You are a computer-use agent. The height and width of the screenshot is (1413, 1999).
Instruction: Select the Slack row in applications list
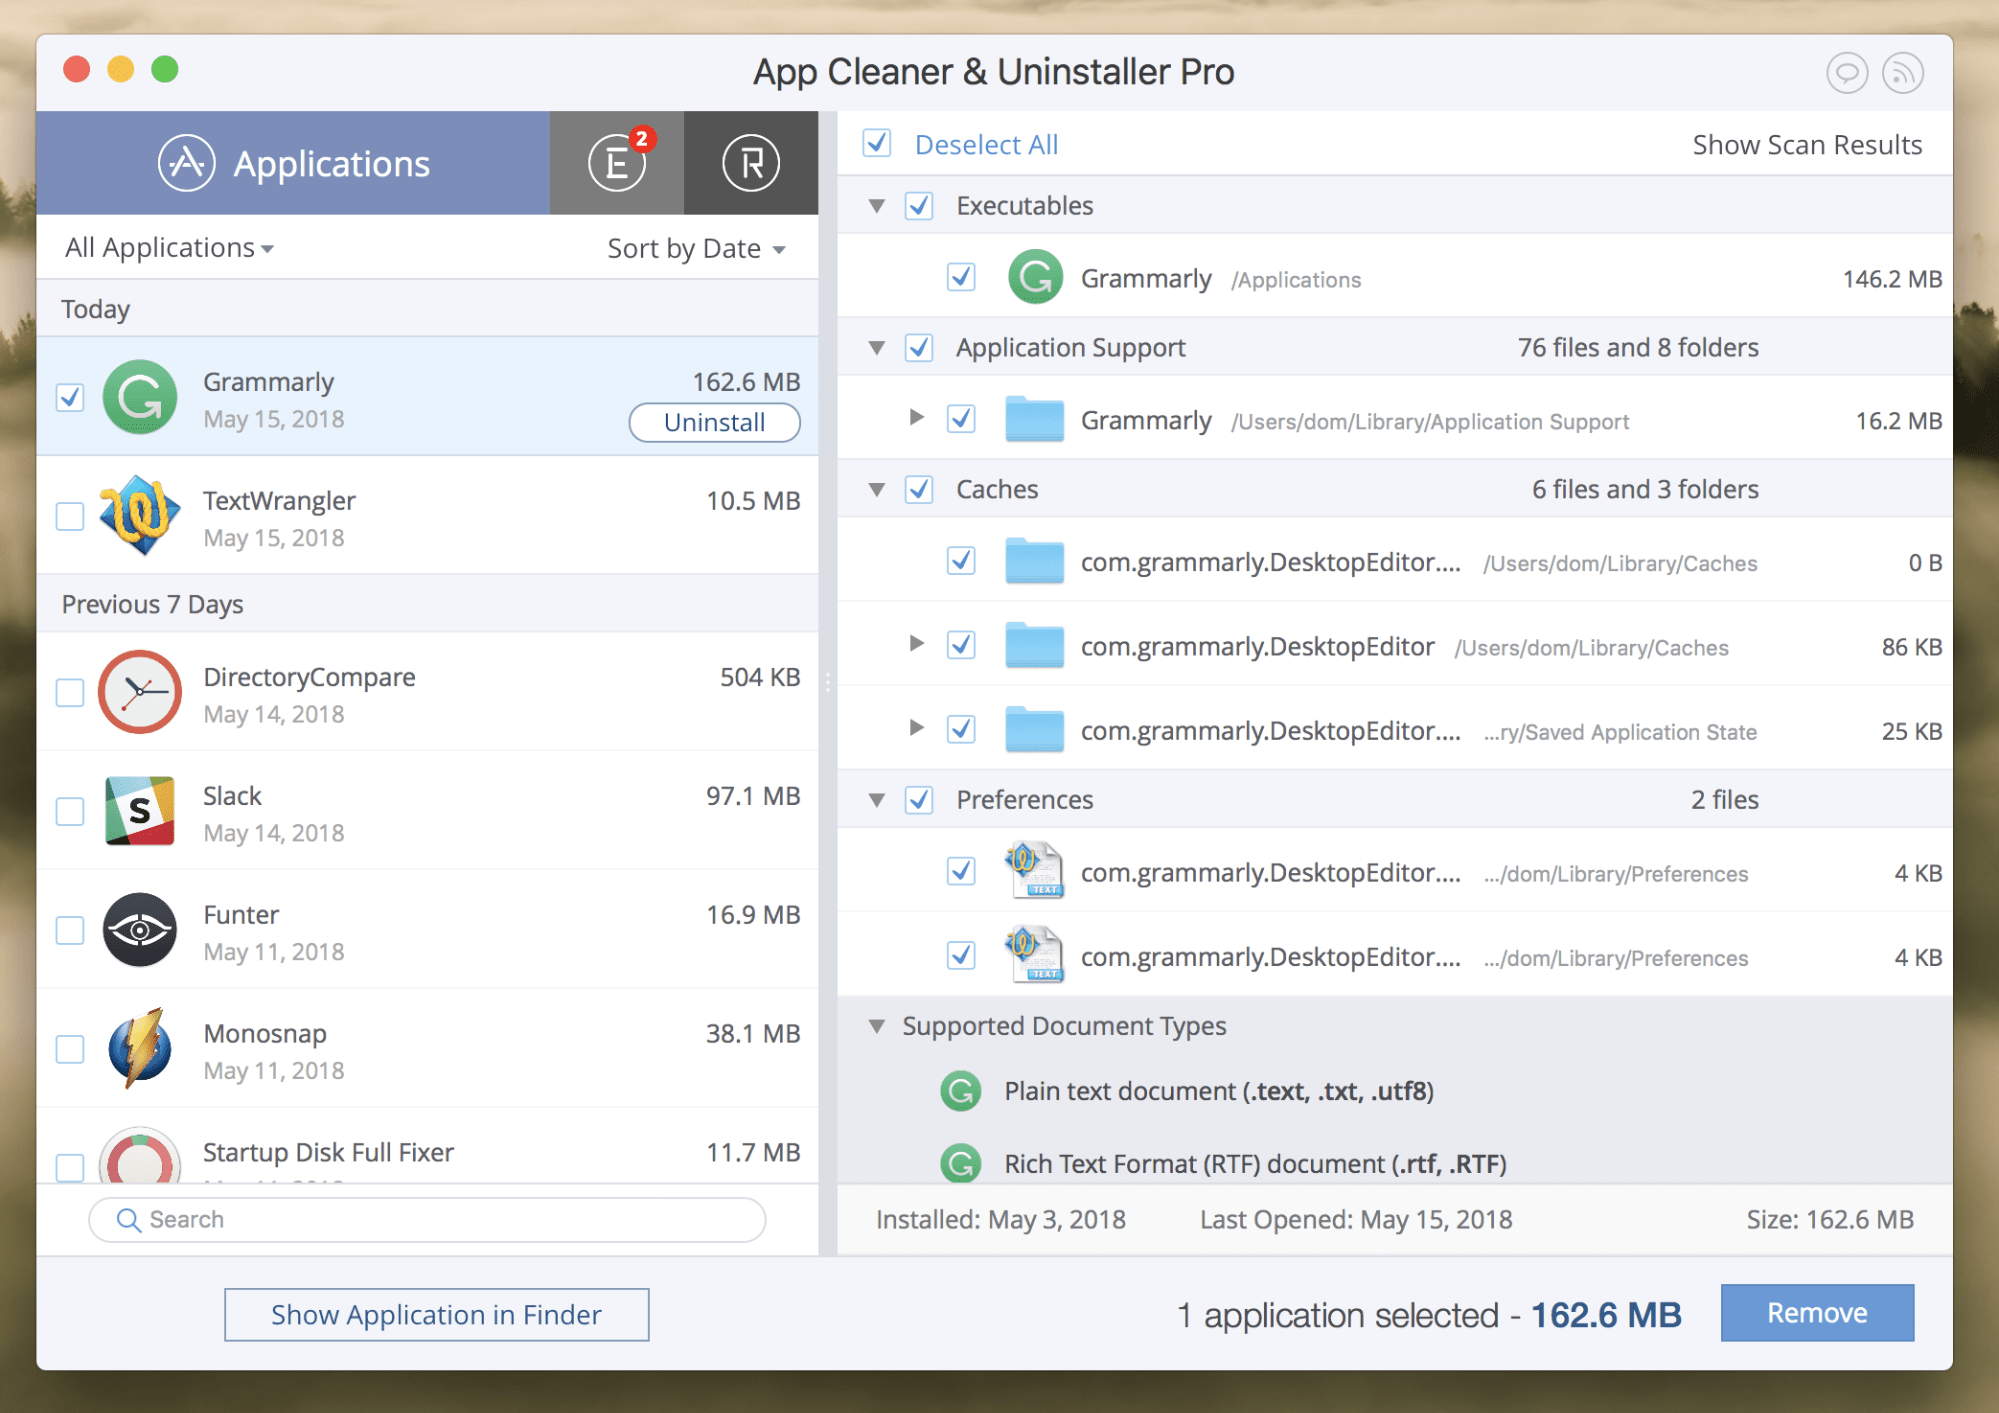(427, 811)
